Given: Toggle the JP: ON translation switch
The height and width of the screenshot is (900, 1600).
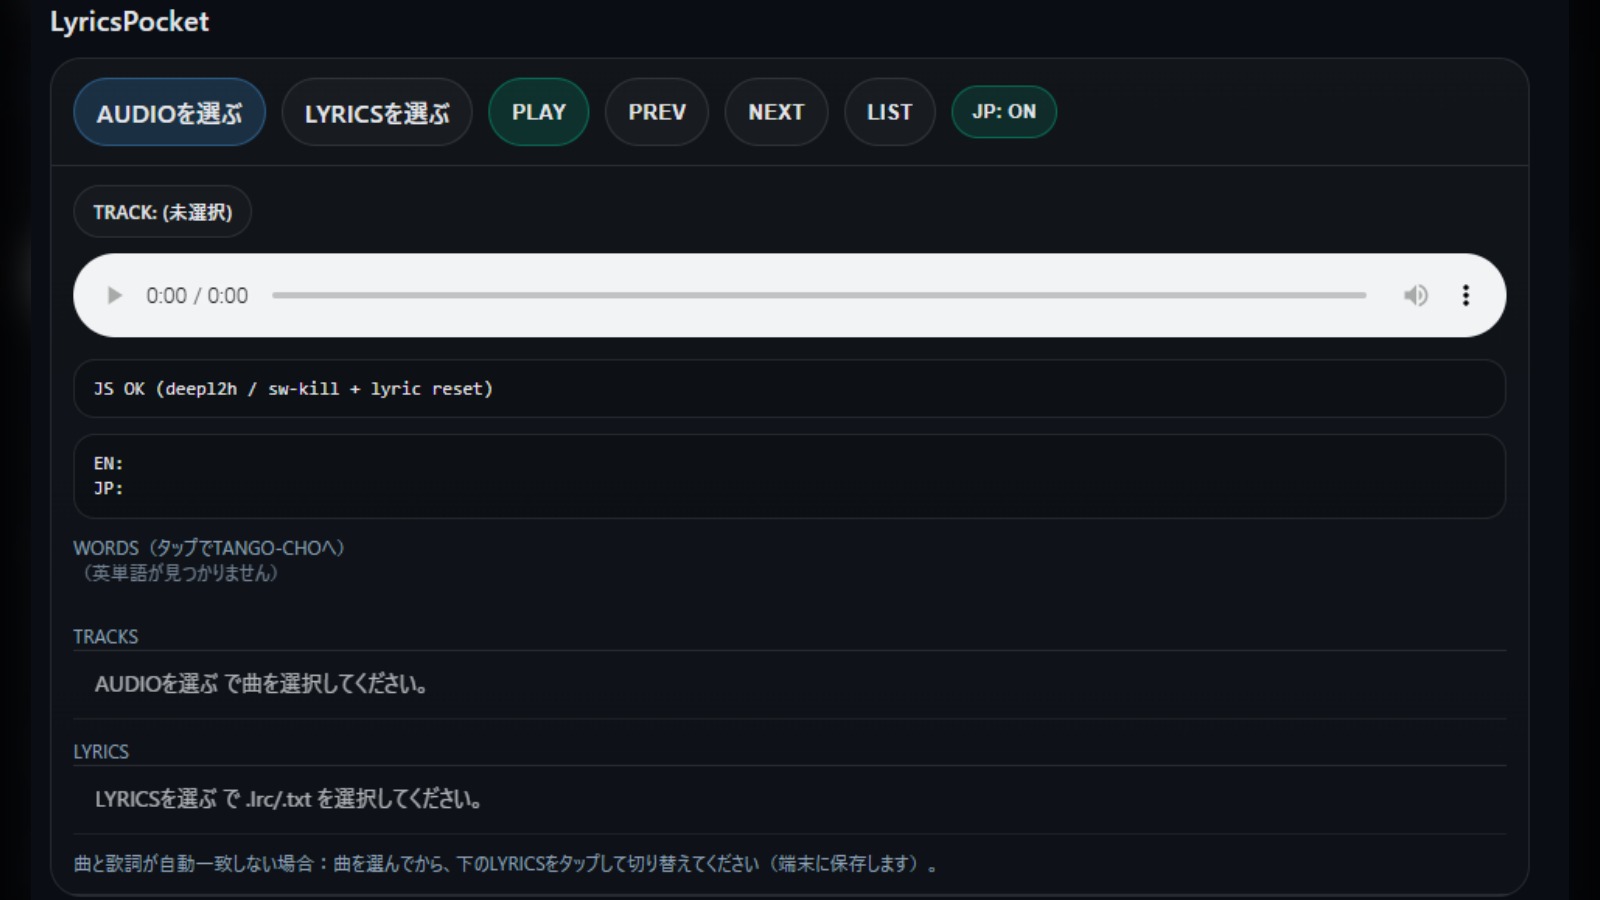Looking at the screenshot, I should (x=1003, y=112).
